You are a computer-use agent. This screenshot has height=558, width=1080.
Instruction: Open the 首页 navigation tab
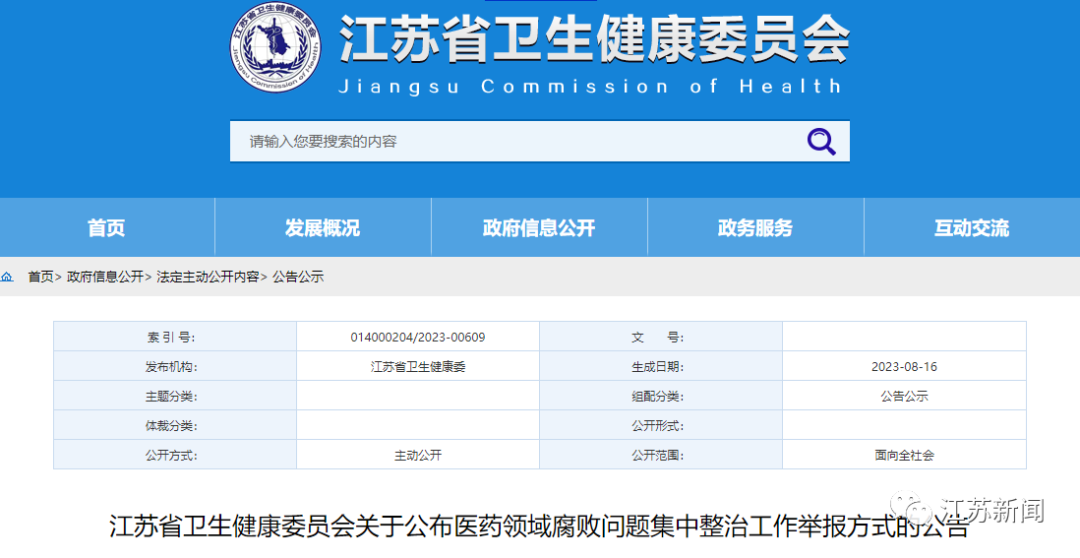[x=106, y=228]
